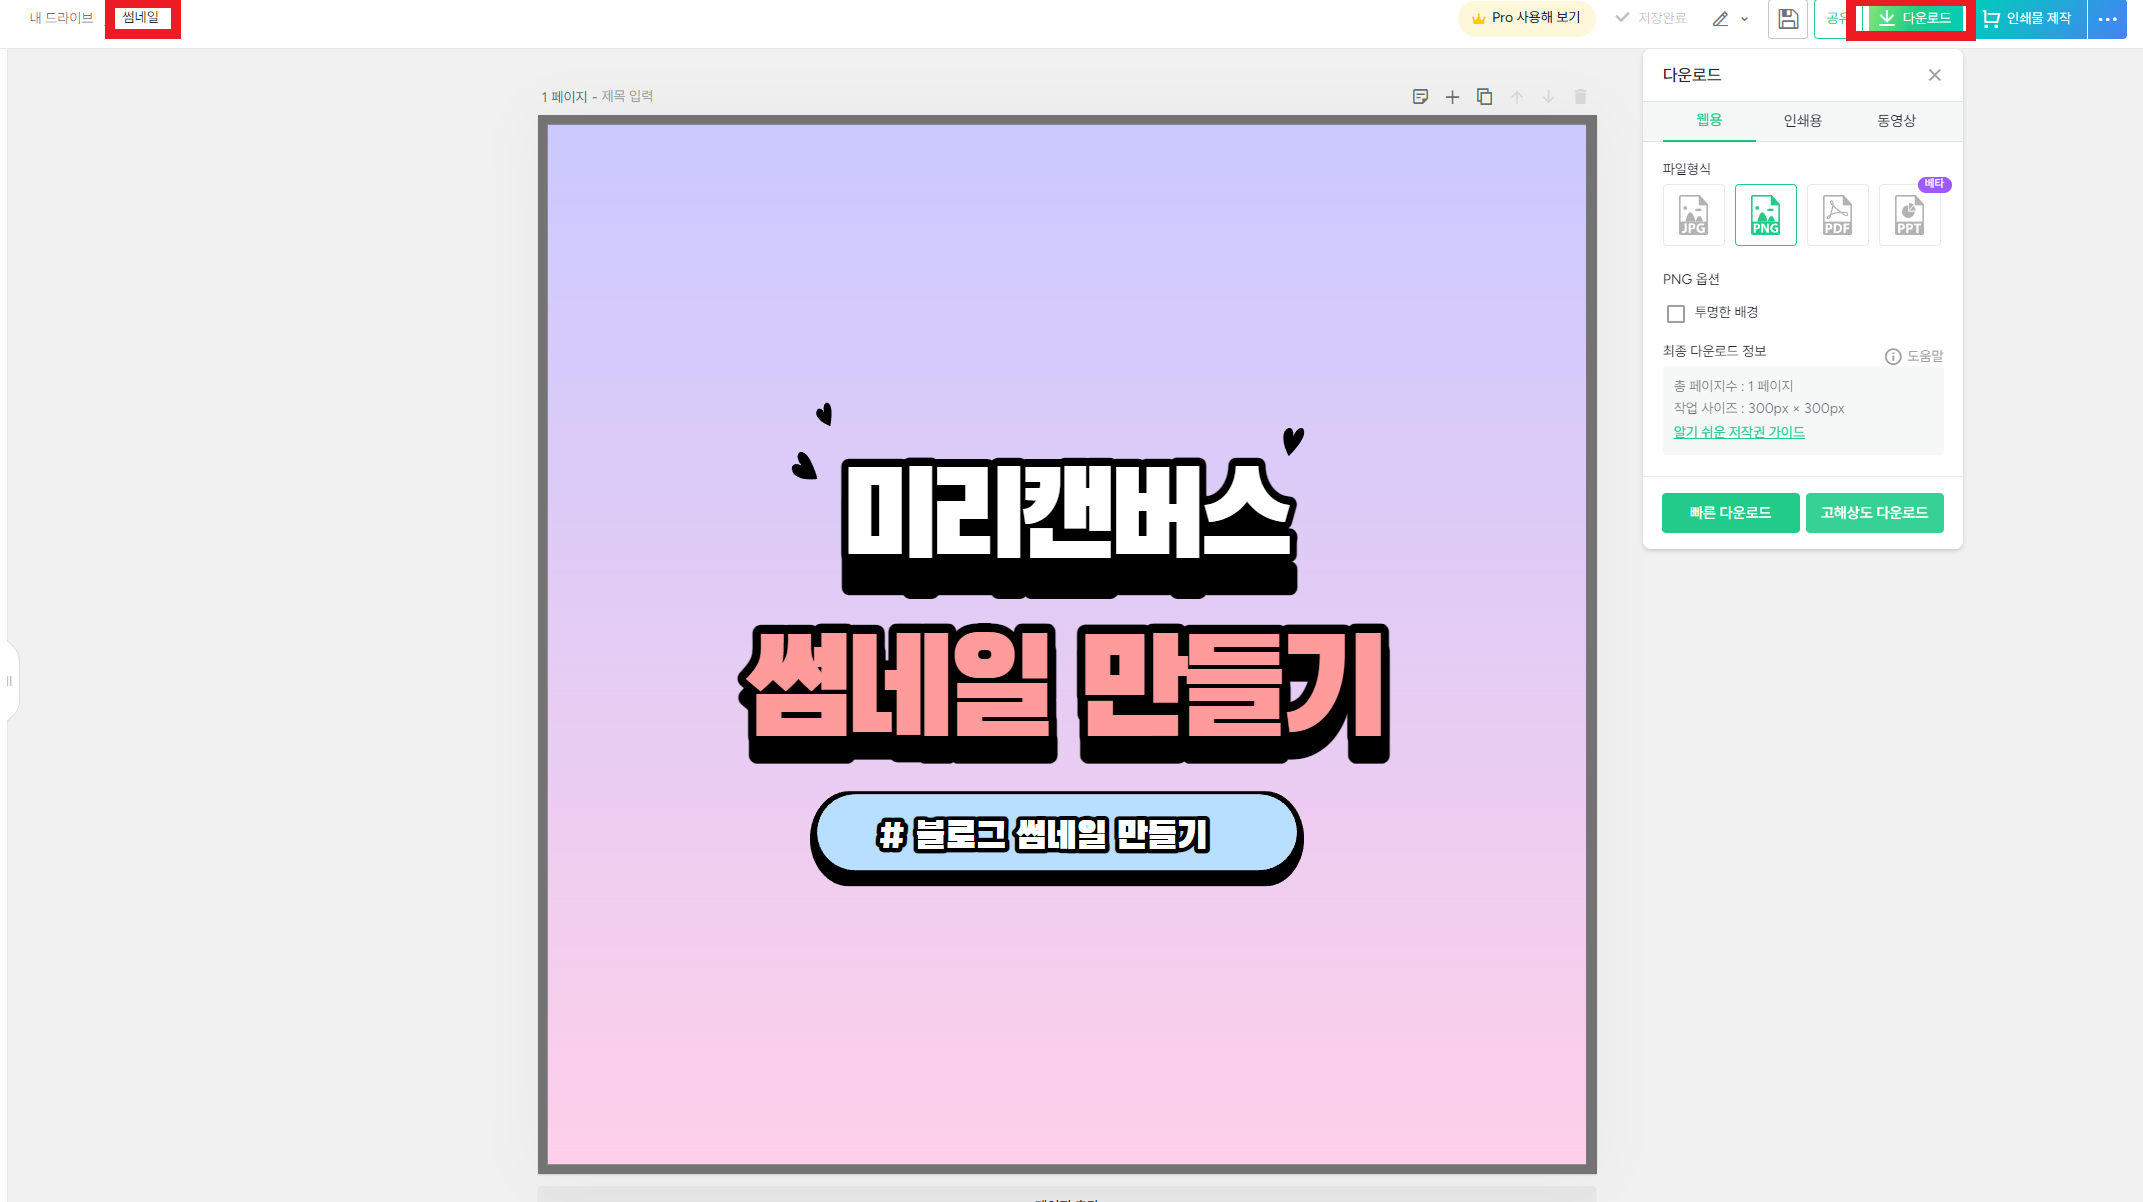2143x1202 pixels.
Task: Select PNG file format icon
Action: point(1765,215)
